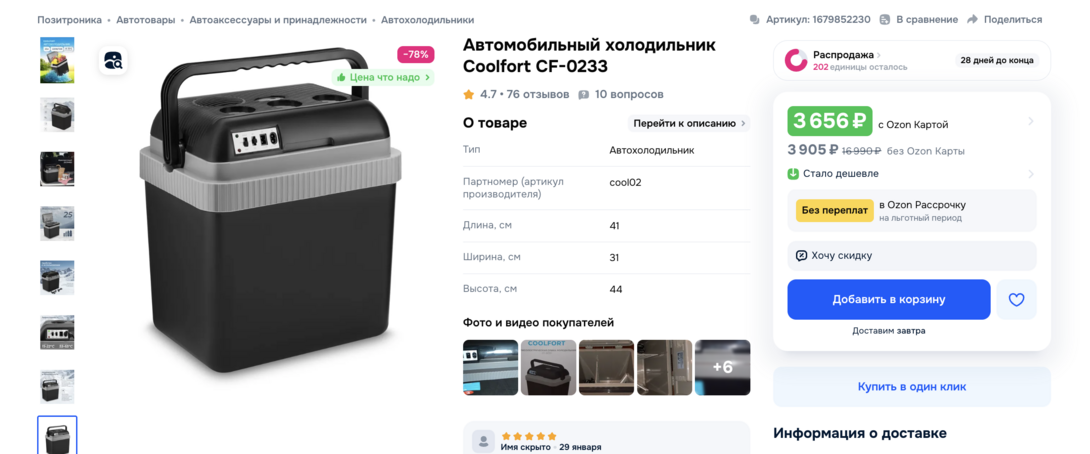The height and width of the screenshot is (454, 1090).
Task: Click the Хочу скидку discount icon
Action: [802, 255]
